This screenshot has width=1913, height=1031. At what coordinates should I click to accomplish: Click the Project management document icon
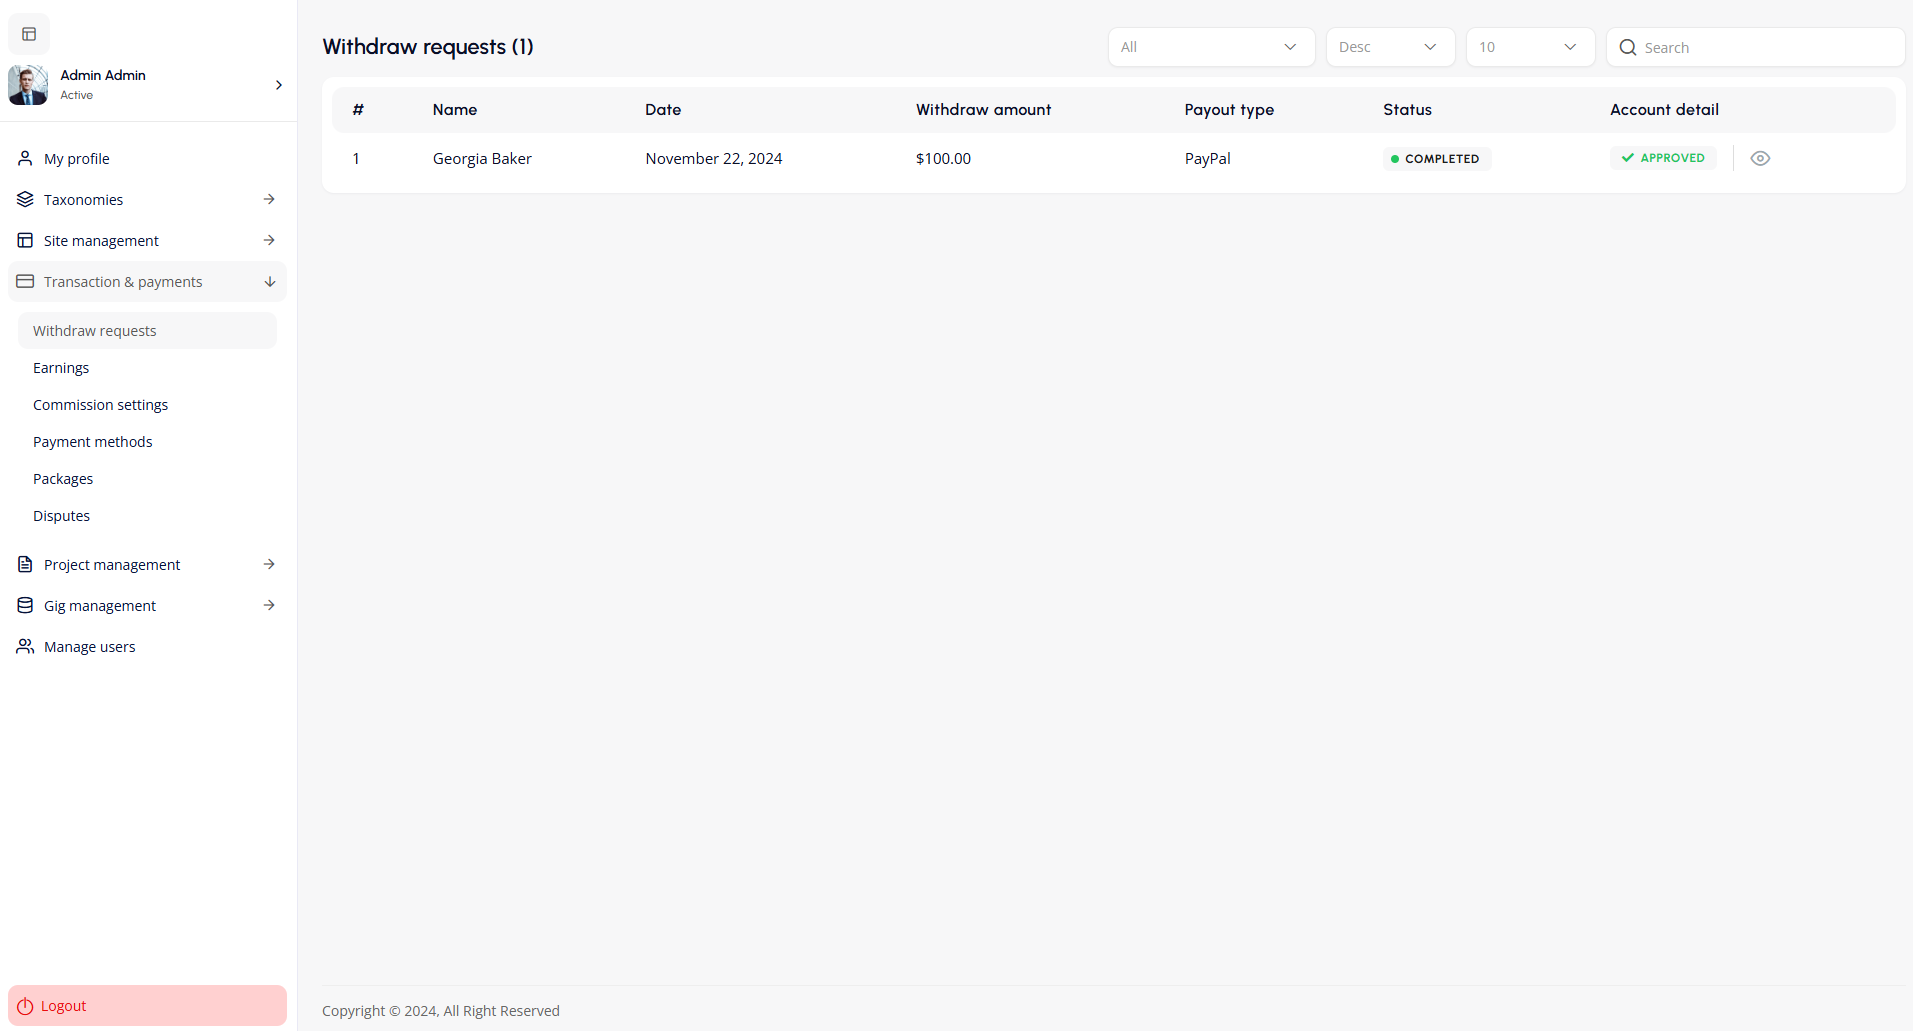(x=25, y=564)
